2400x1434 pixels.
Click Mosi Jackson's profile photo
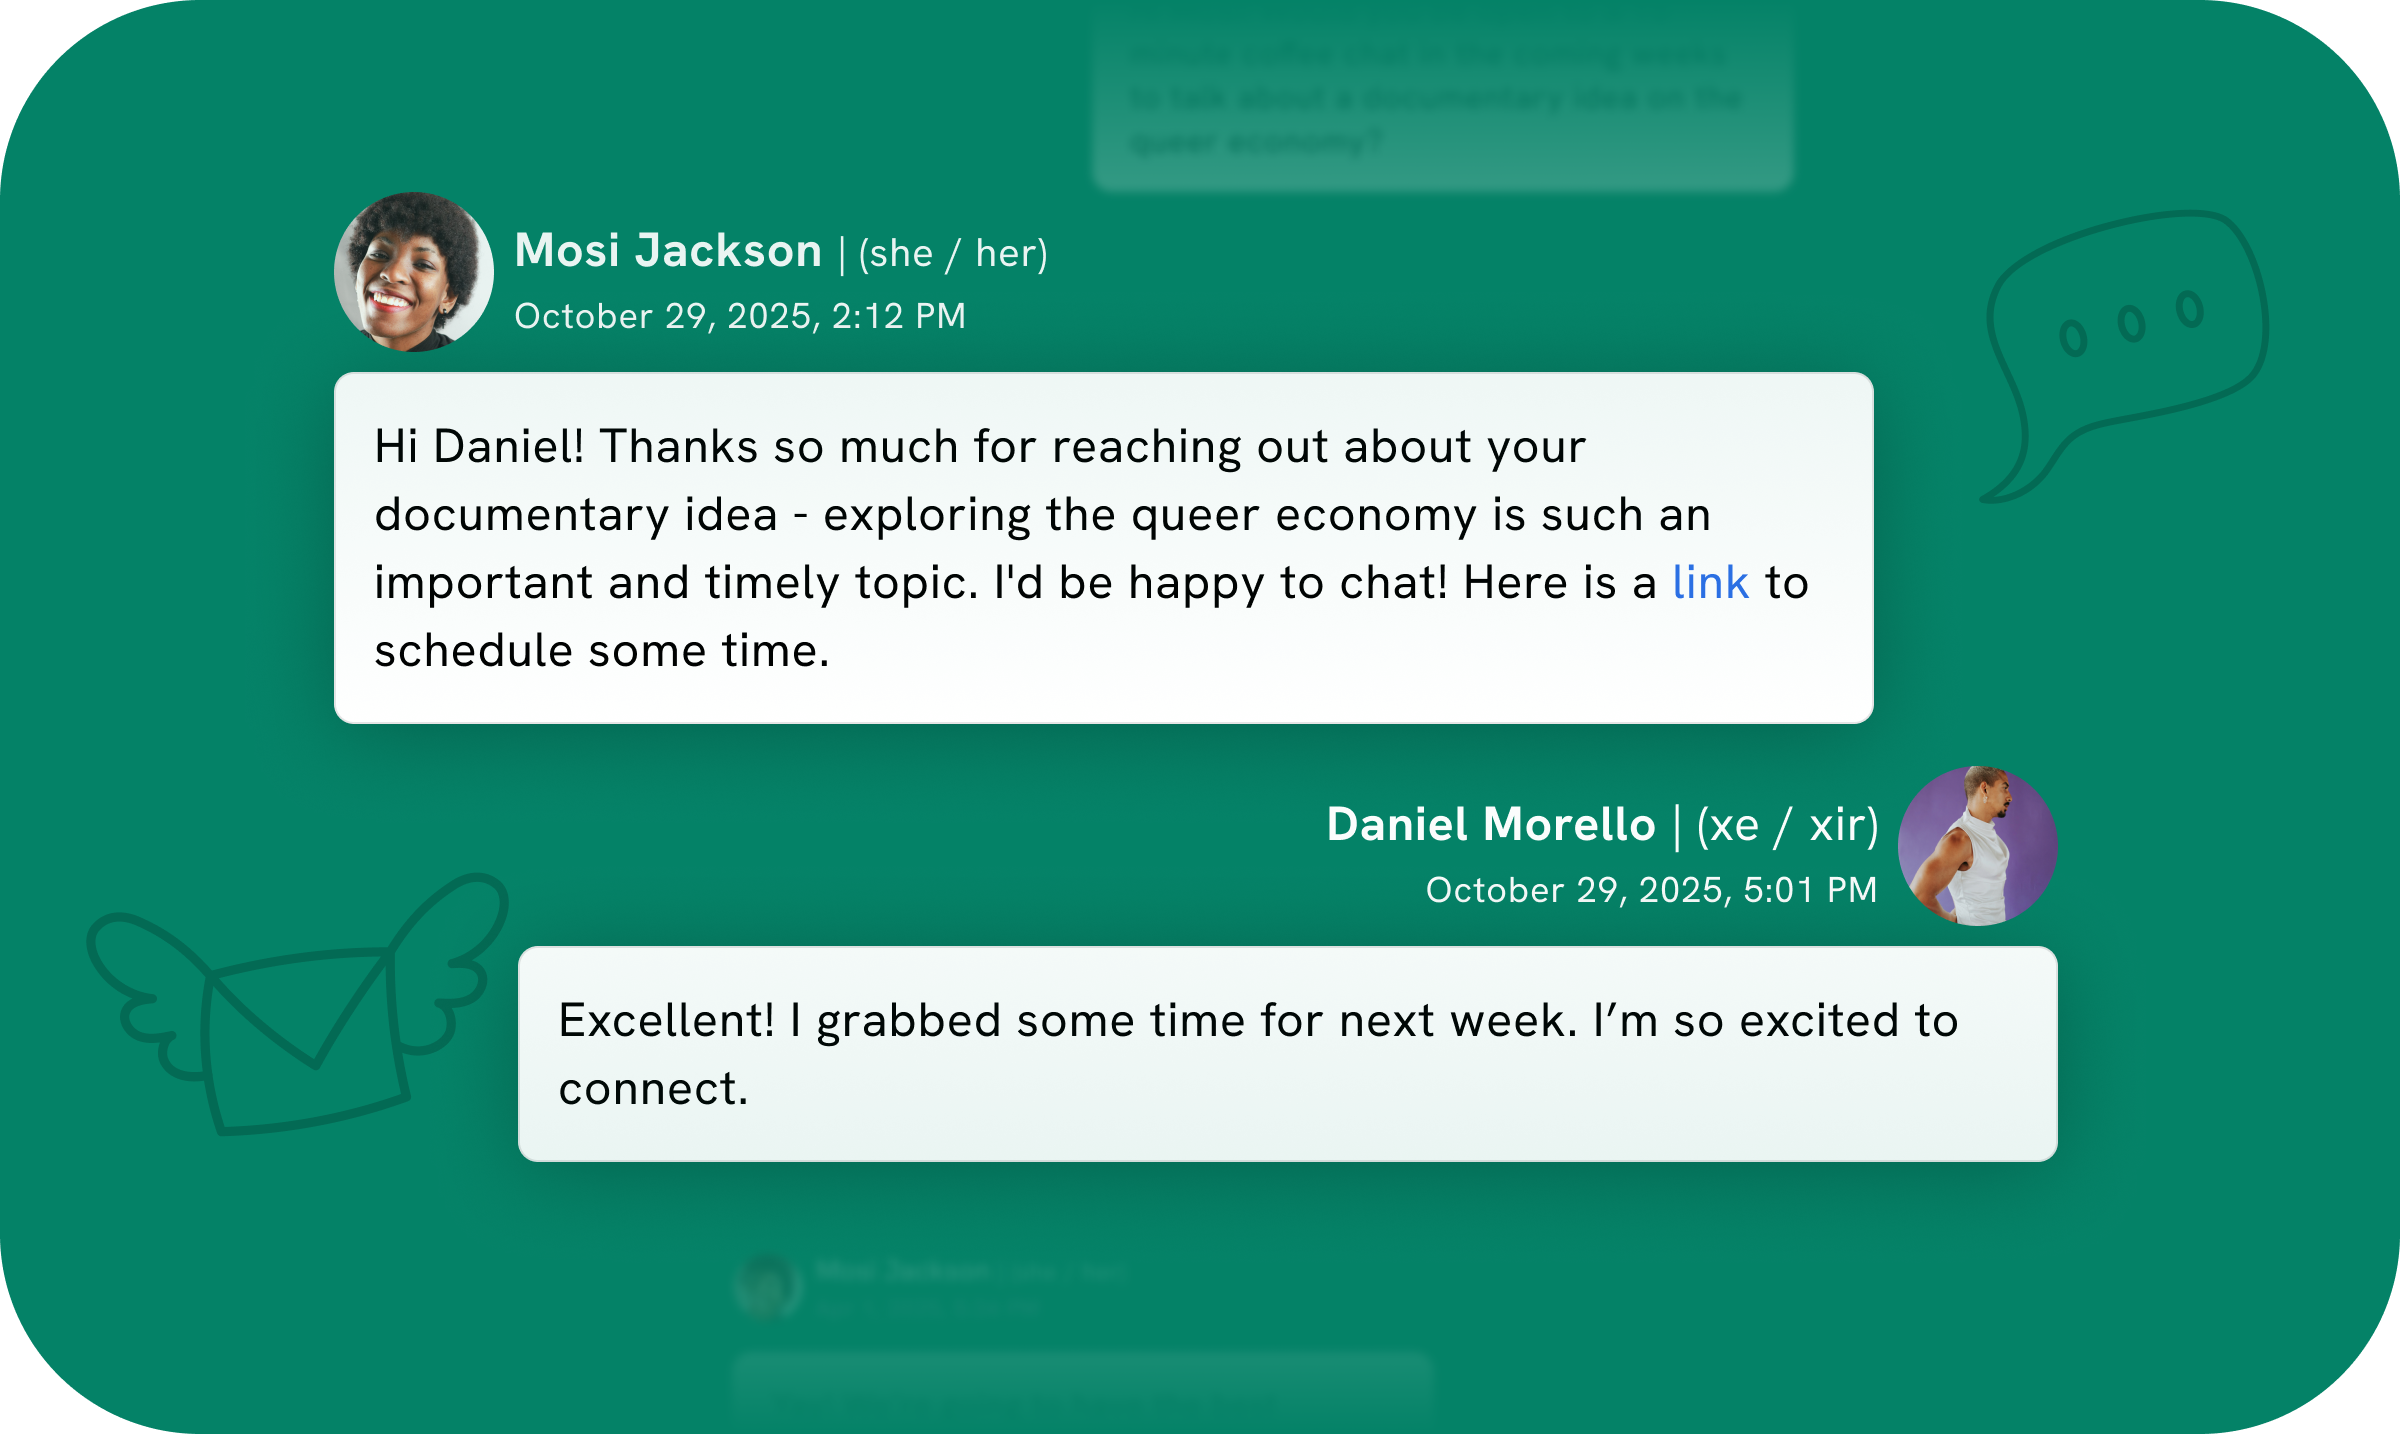[x=414, y=272]
